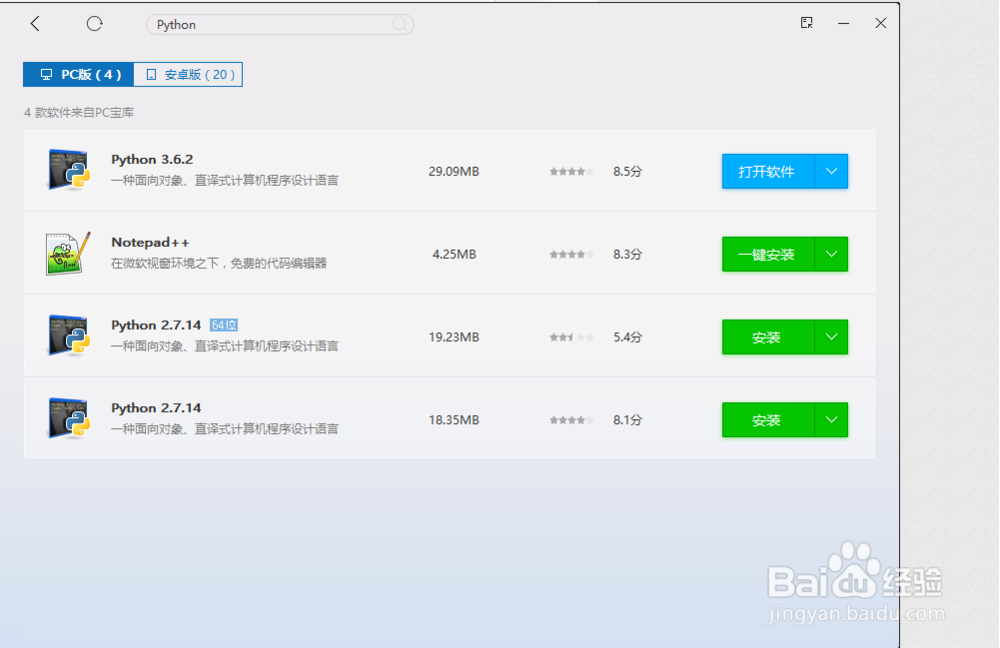Viewport: 1000px width, 648px height.
Task: Click star rating in 8.1分 row
Action: click(571, 420)
